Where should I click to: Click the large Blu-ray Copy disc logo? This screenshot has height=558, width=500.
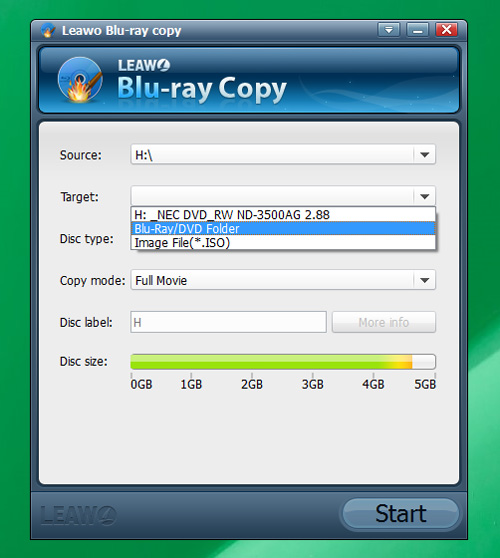(80, 80)
